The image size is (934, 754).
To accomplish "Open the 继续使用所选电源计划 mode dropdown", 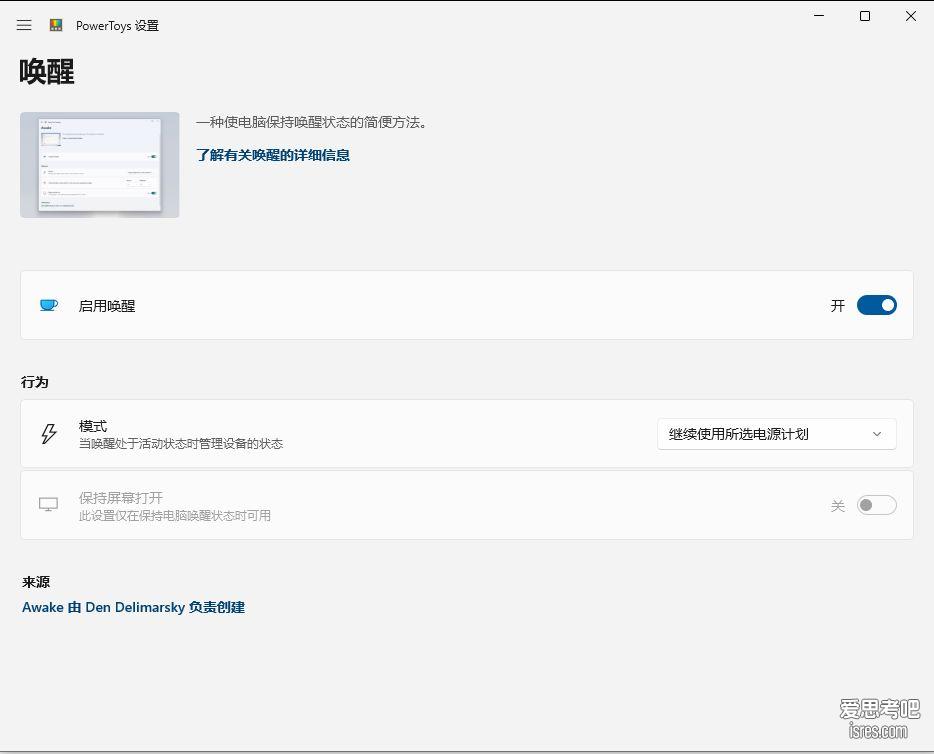I will tap(776, 434).
